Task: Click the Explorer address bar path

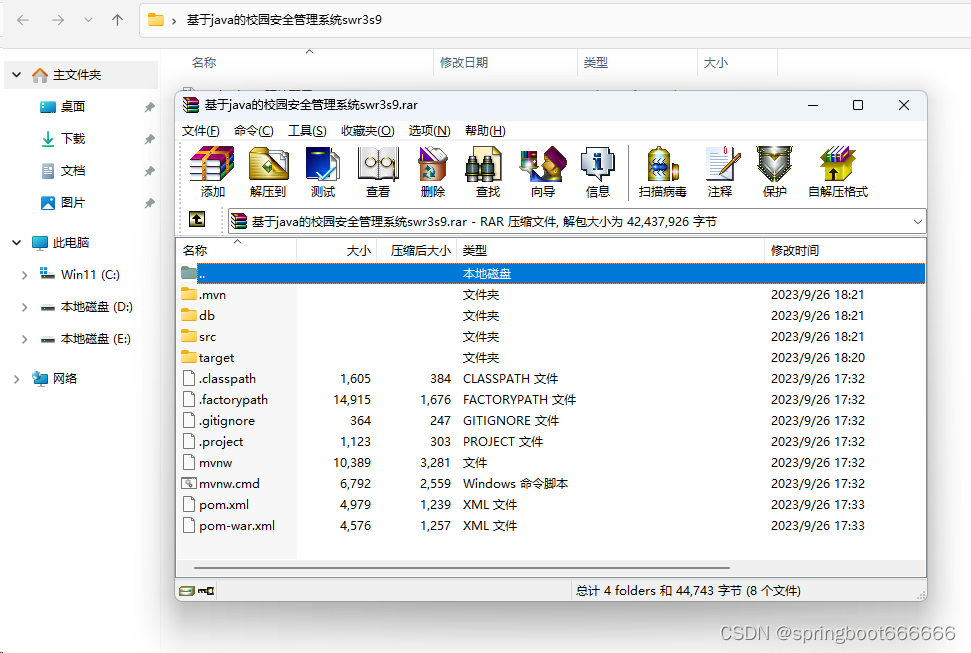Action: (284, 20)
